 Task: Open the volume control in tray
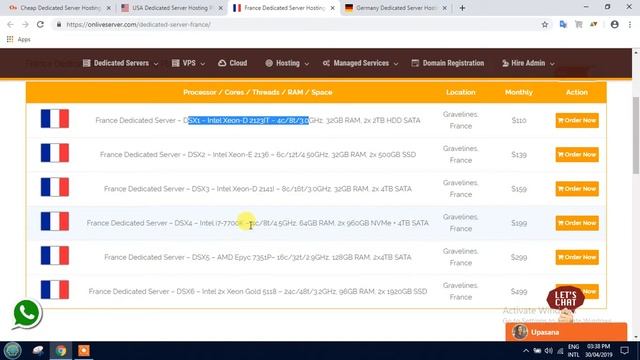coord(549,351)
